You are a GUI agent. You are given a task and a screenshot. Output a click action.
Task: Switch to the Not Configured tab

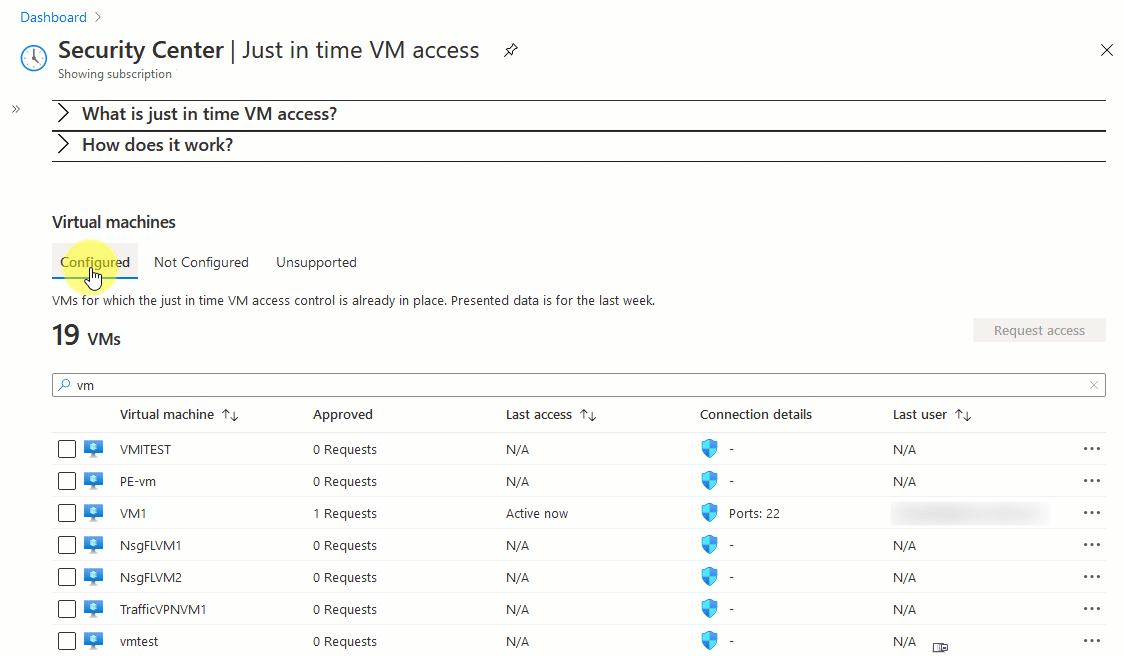201,262
